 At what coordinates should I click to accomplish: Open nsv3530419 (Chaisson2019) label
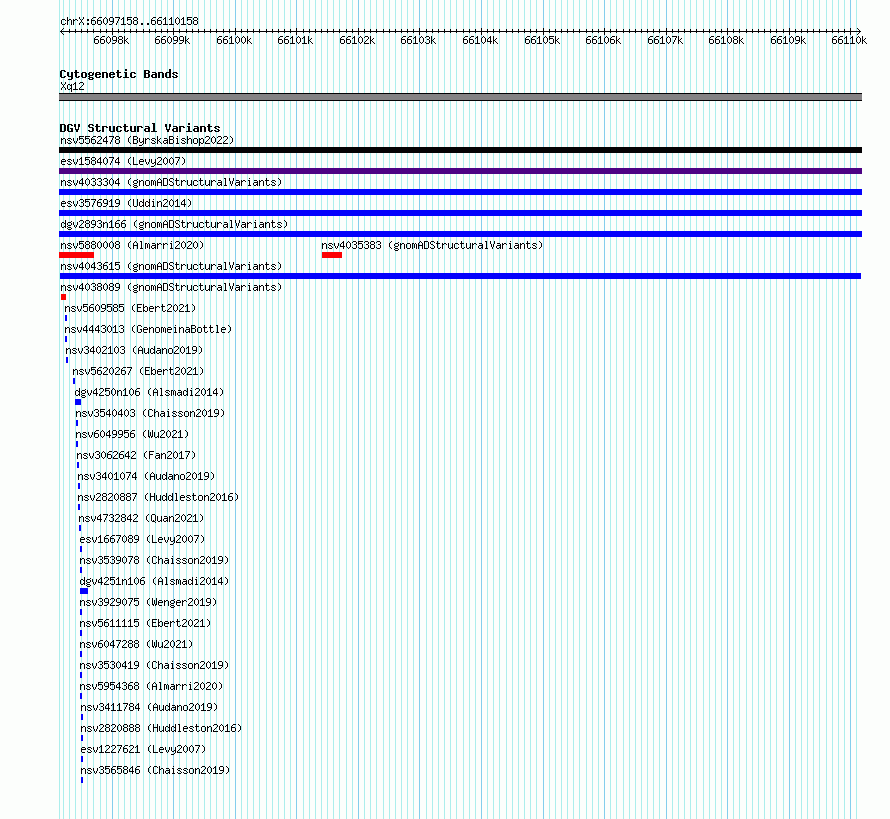(x=154, y=665)
